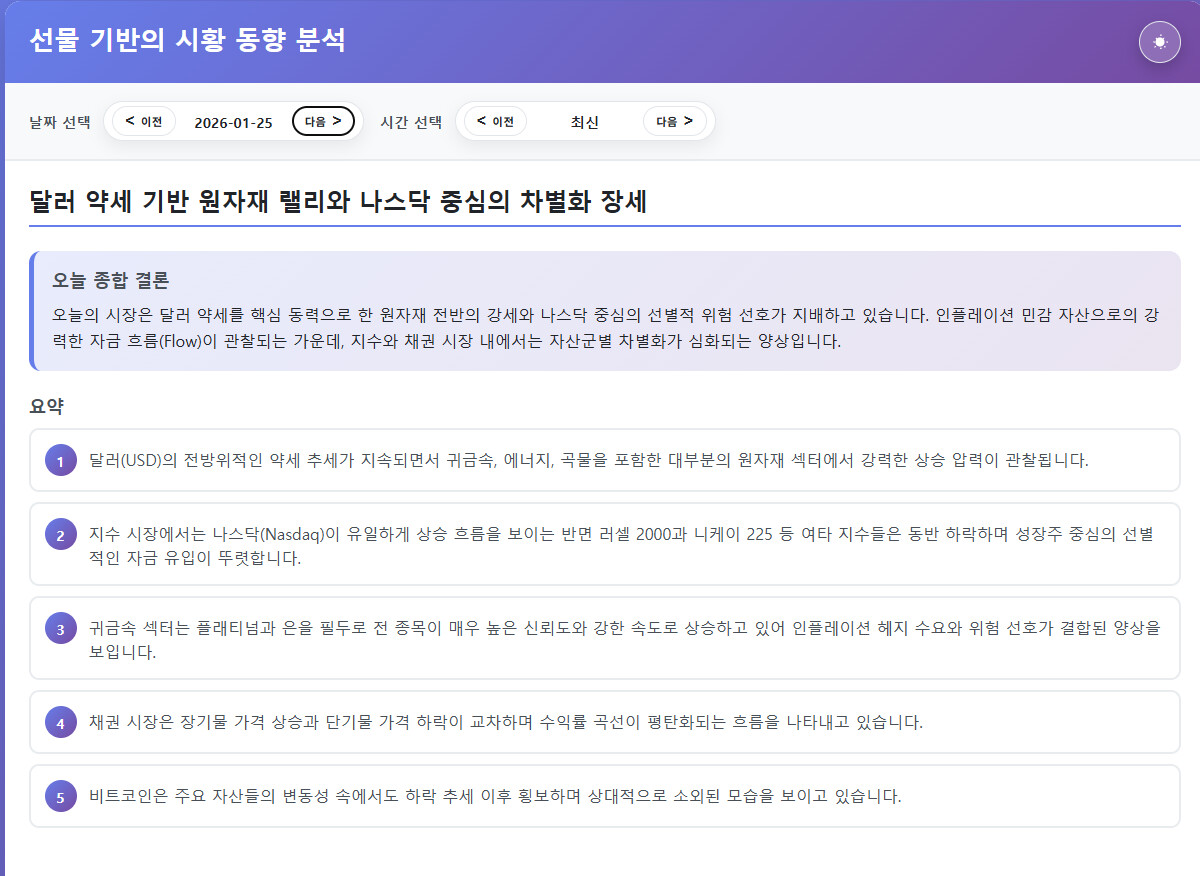
Task: Select the '최신' time value
Action: pyautogui.click(x=584, y=122)
